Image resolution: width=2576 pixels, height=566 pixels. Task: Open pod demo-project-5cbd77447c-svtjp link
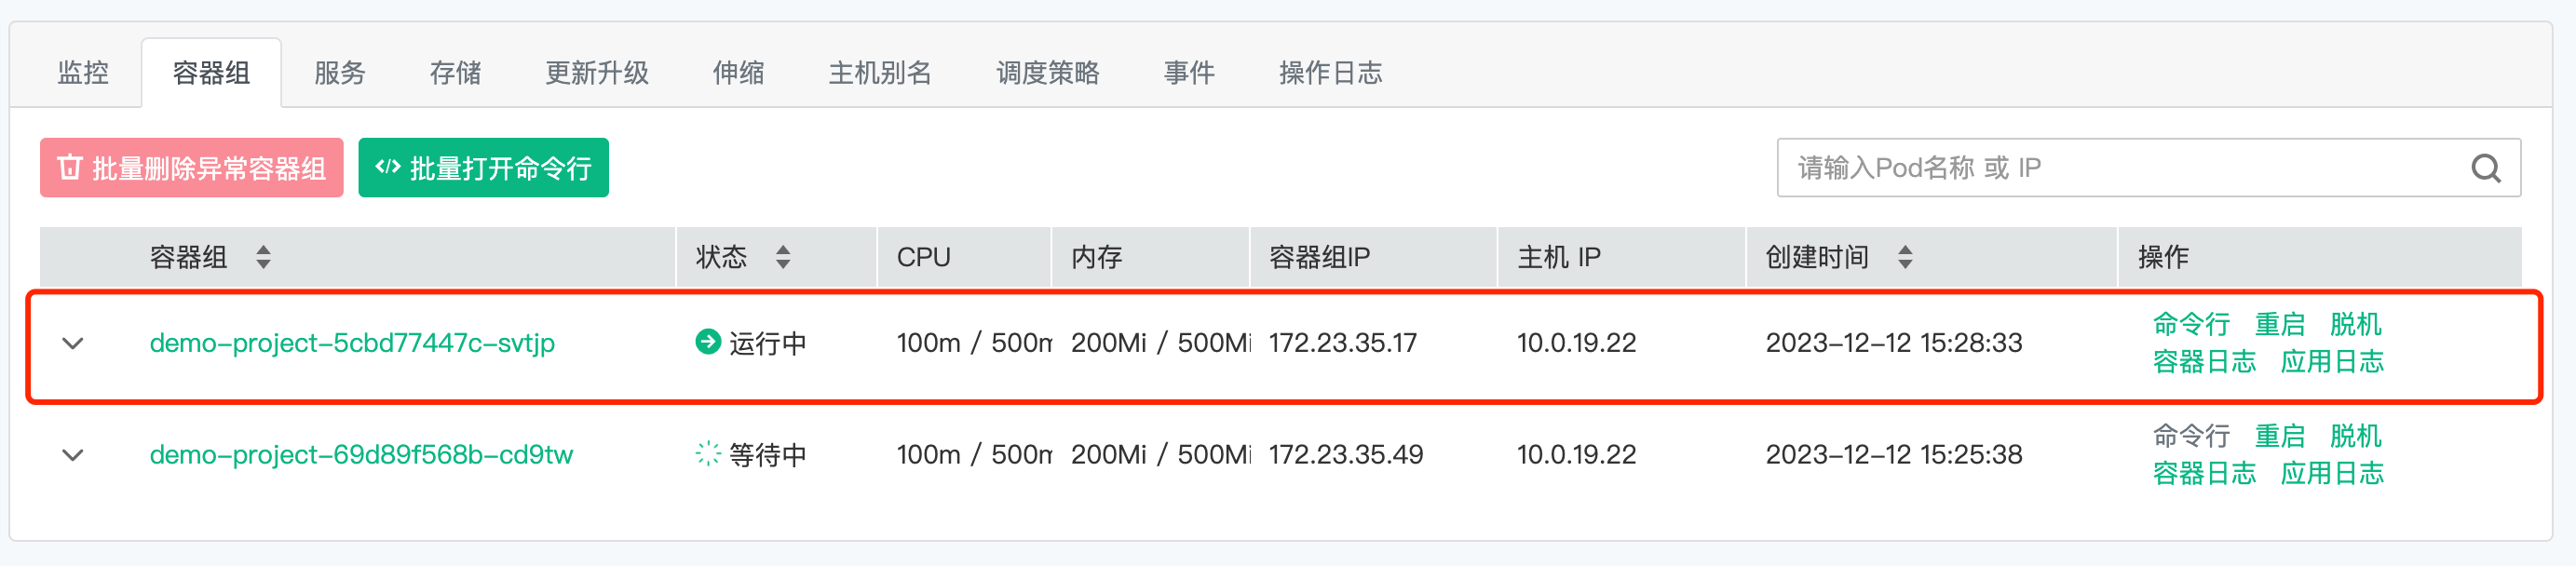pos(352,343)
